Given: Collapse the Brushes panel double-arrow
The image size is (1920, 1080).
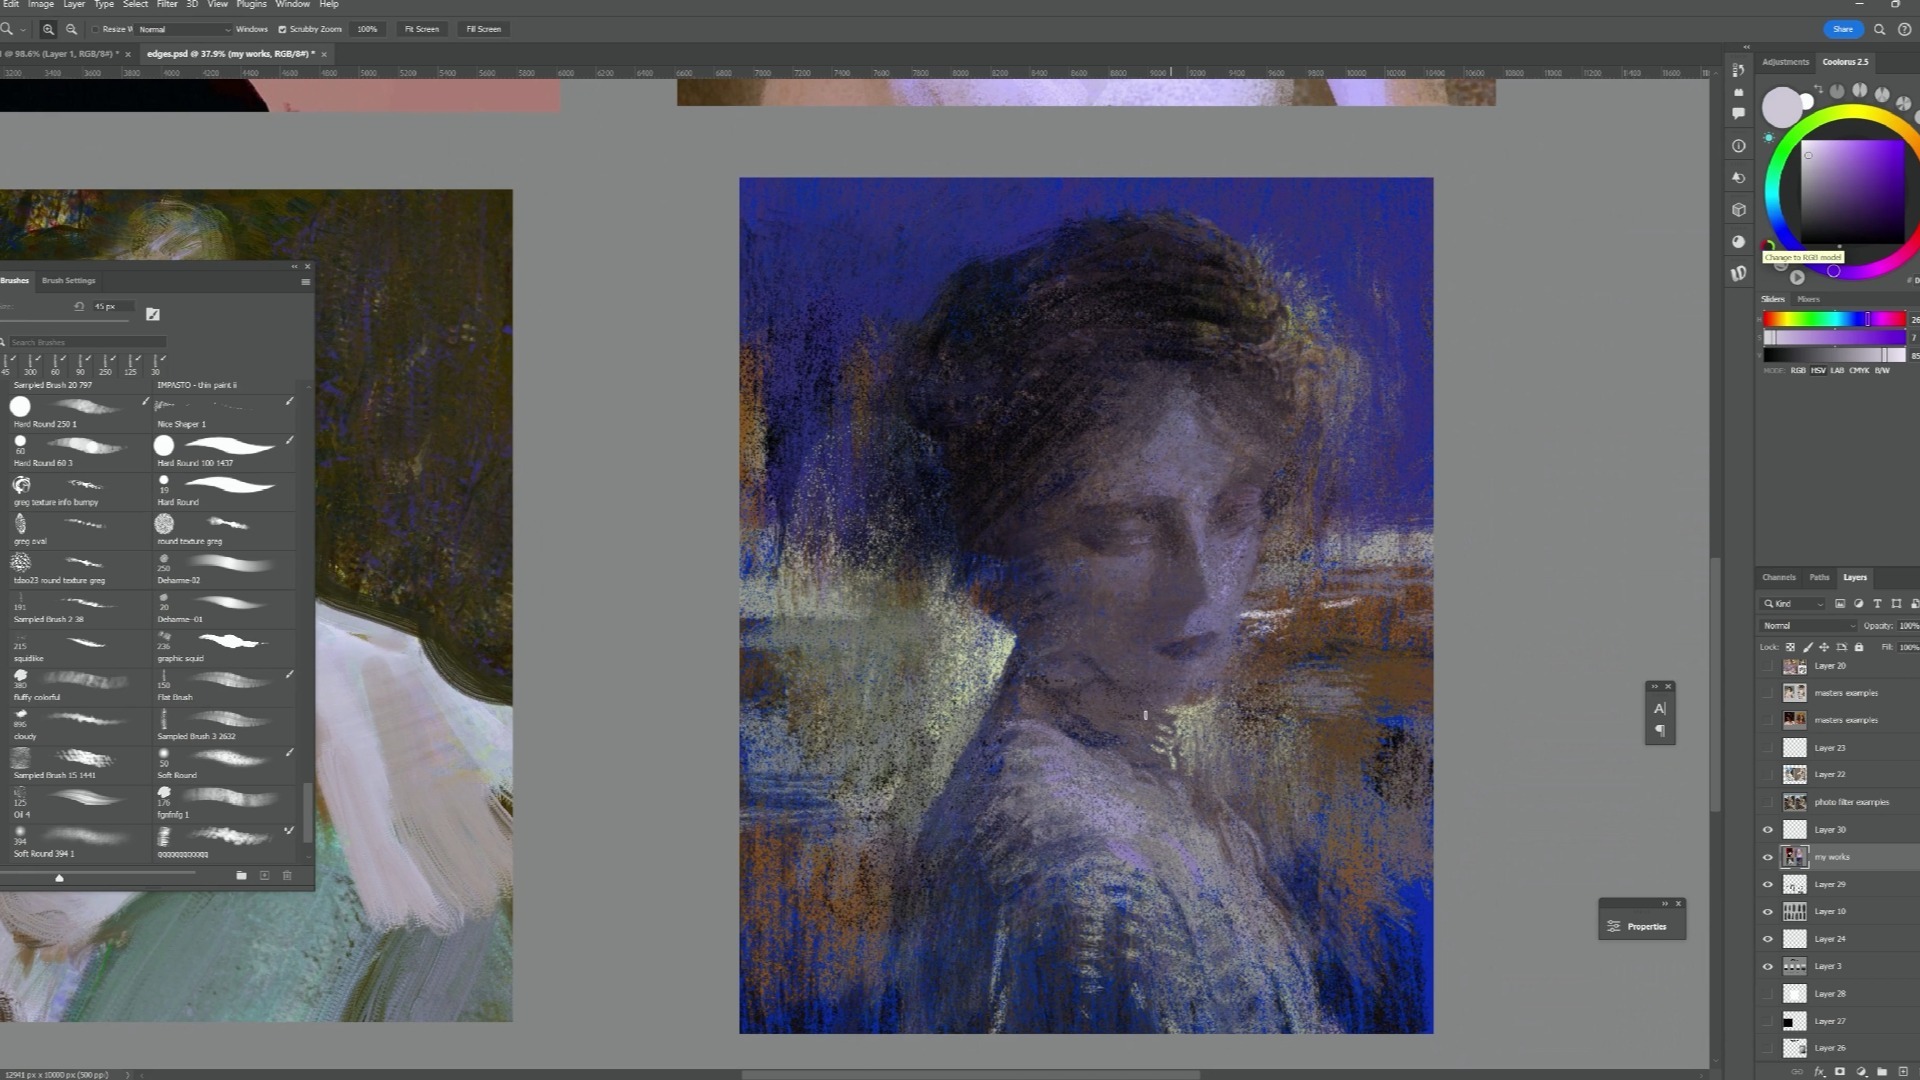Looking at the screenshot, I should [294, 267].
